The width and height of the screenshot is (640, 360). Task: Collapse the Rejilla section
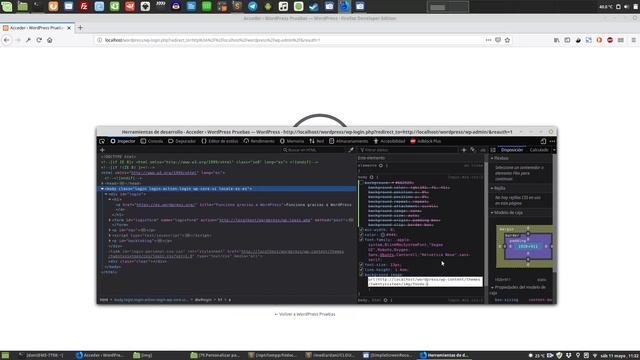[x=492, y=188]
